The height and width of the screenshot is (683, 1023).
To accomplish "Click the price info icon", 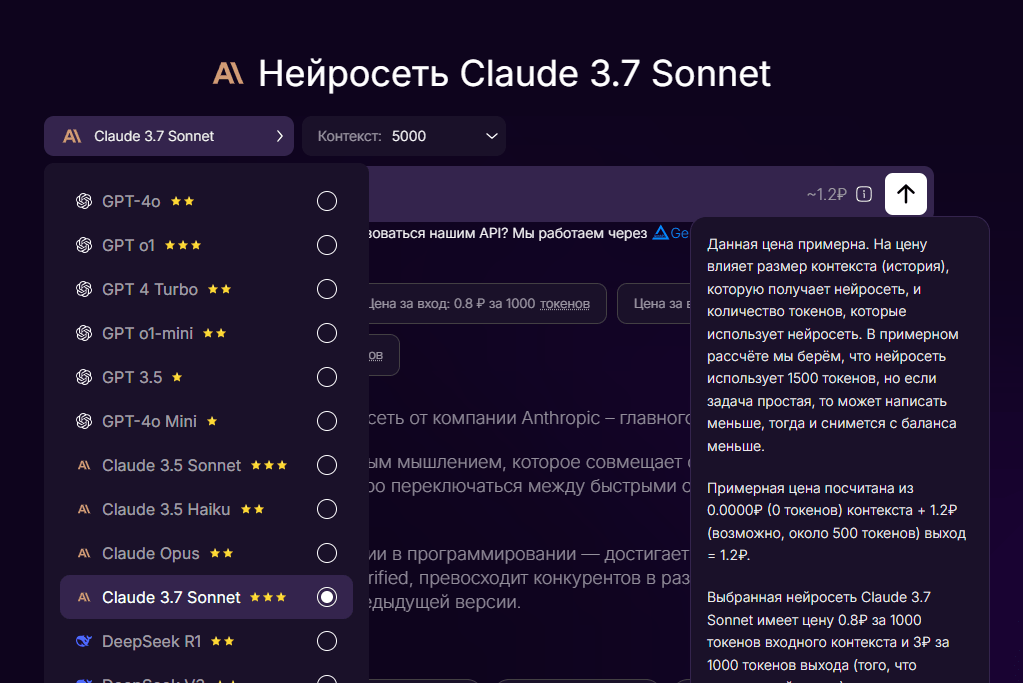I will (865, 194).
